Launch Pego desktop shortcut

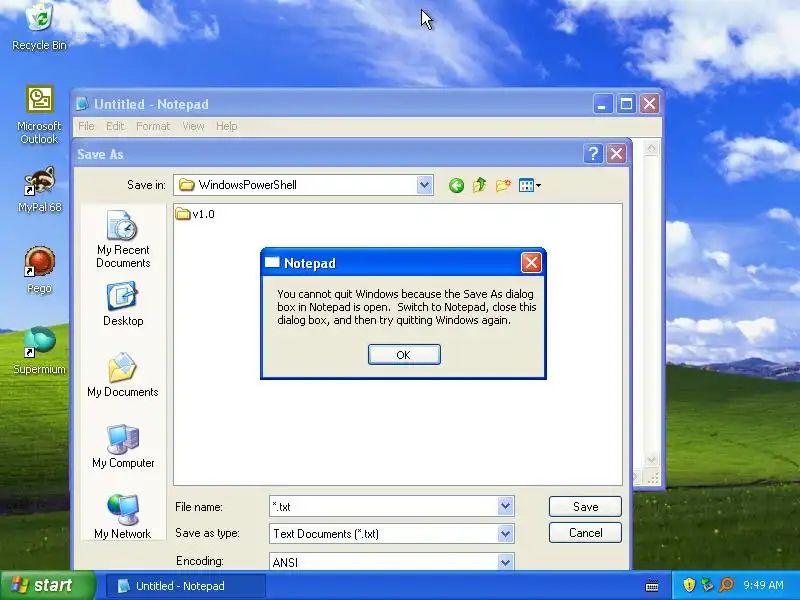(x=39, y=270)
